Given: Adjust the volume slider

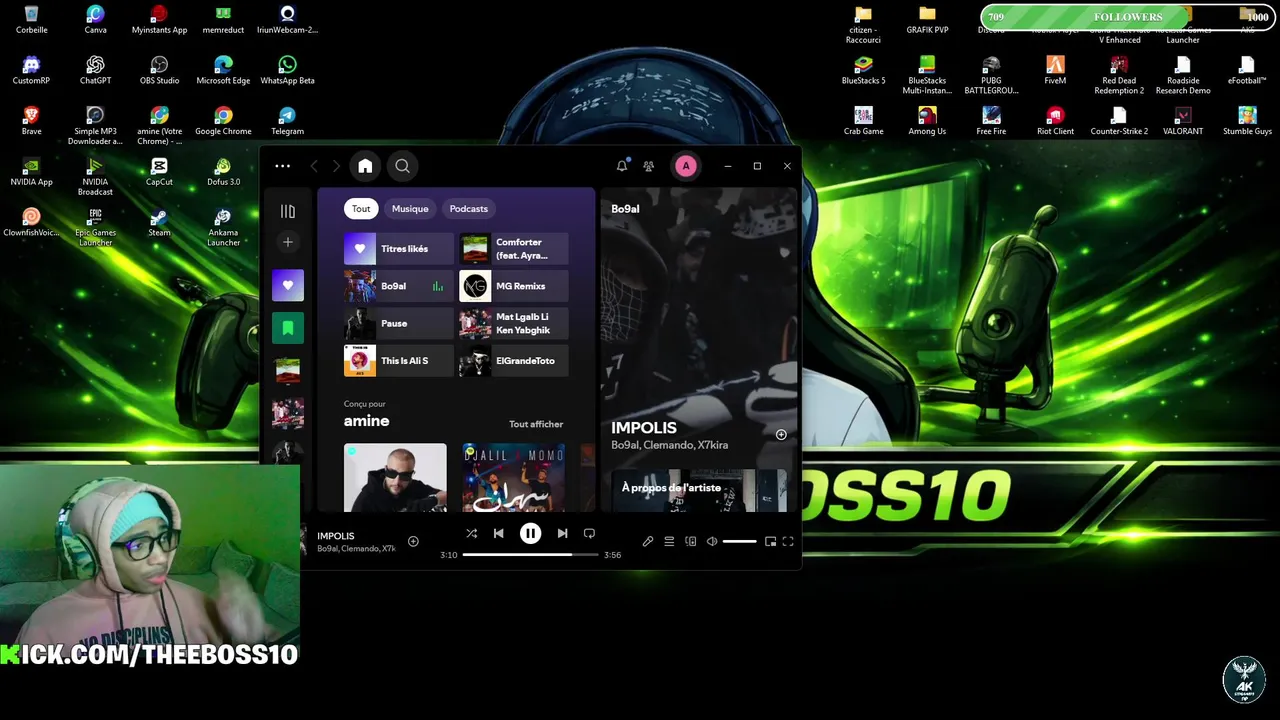Looking at the screenshot, I should point(740,542).
